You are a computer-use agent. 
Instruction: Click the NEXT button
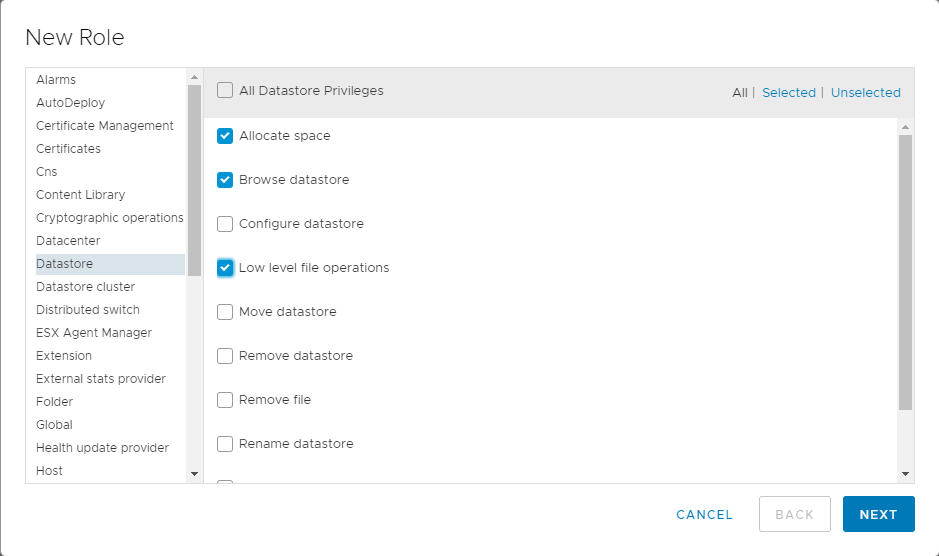pos(878,514)
